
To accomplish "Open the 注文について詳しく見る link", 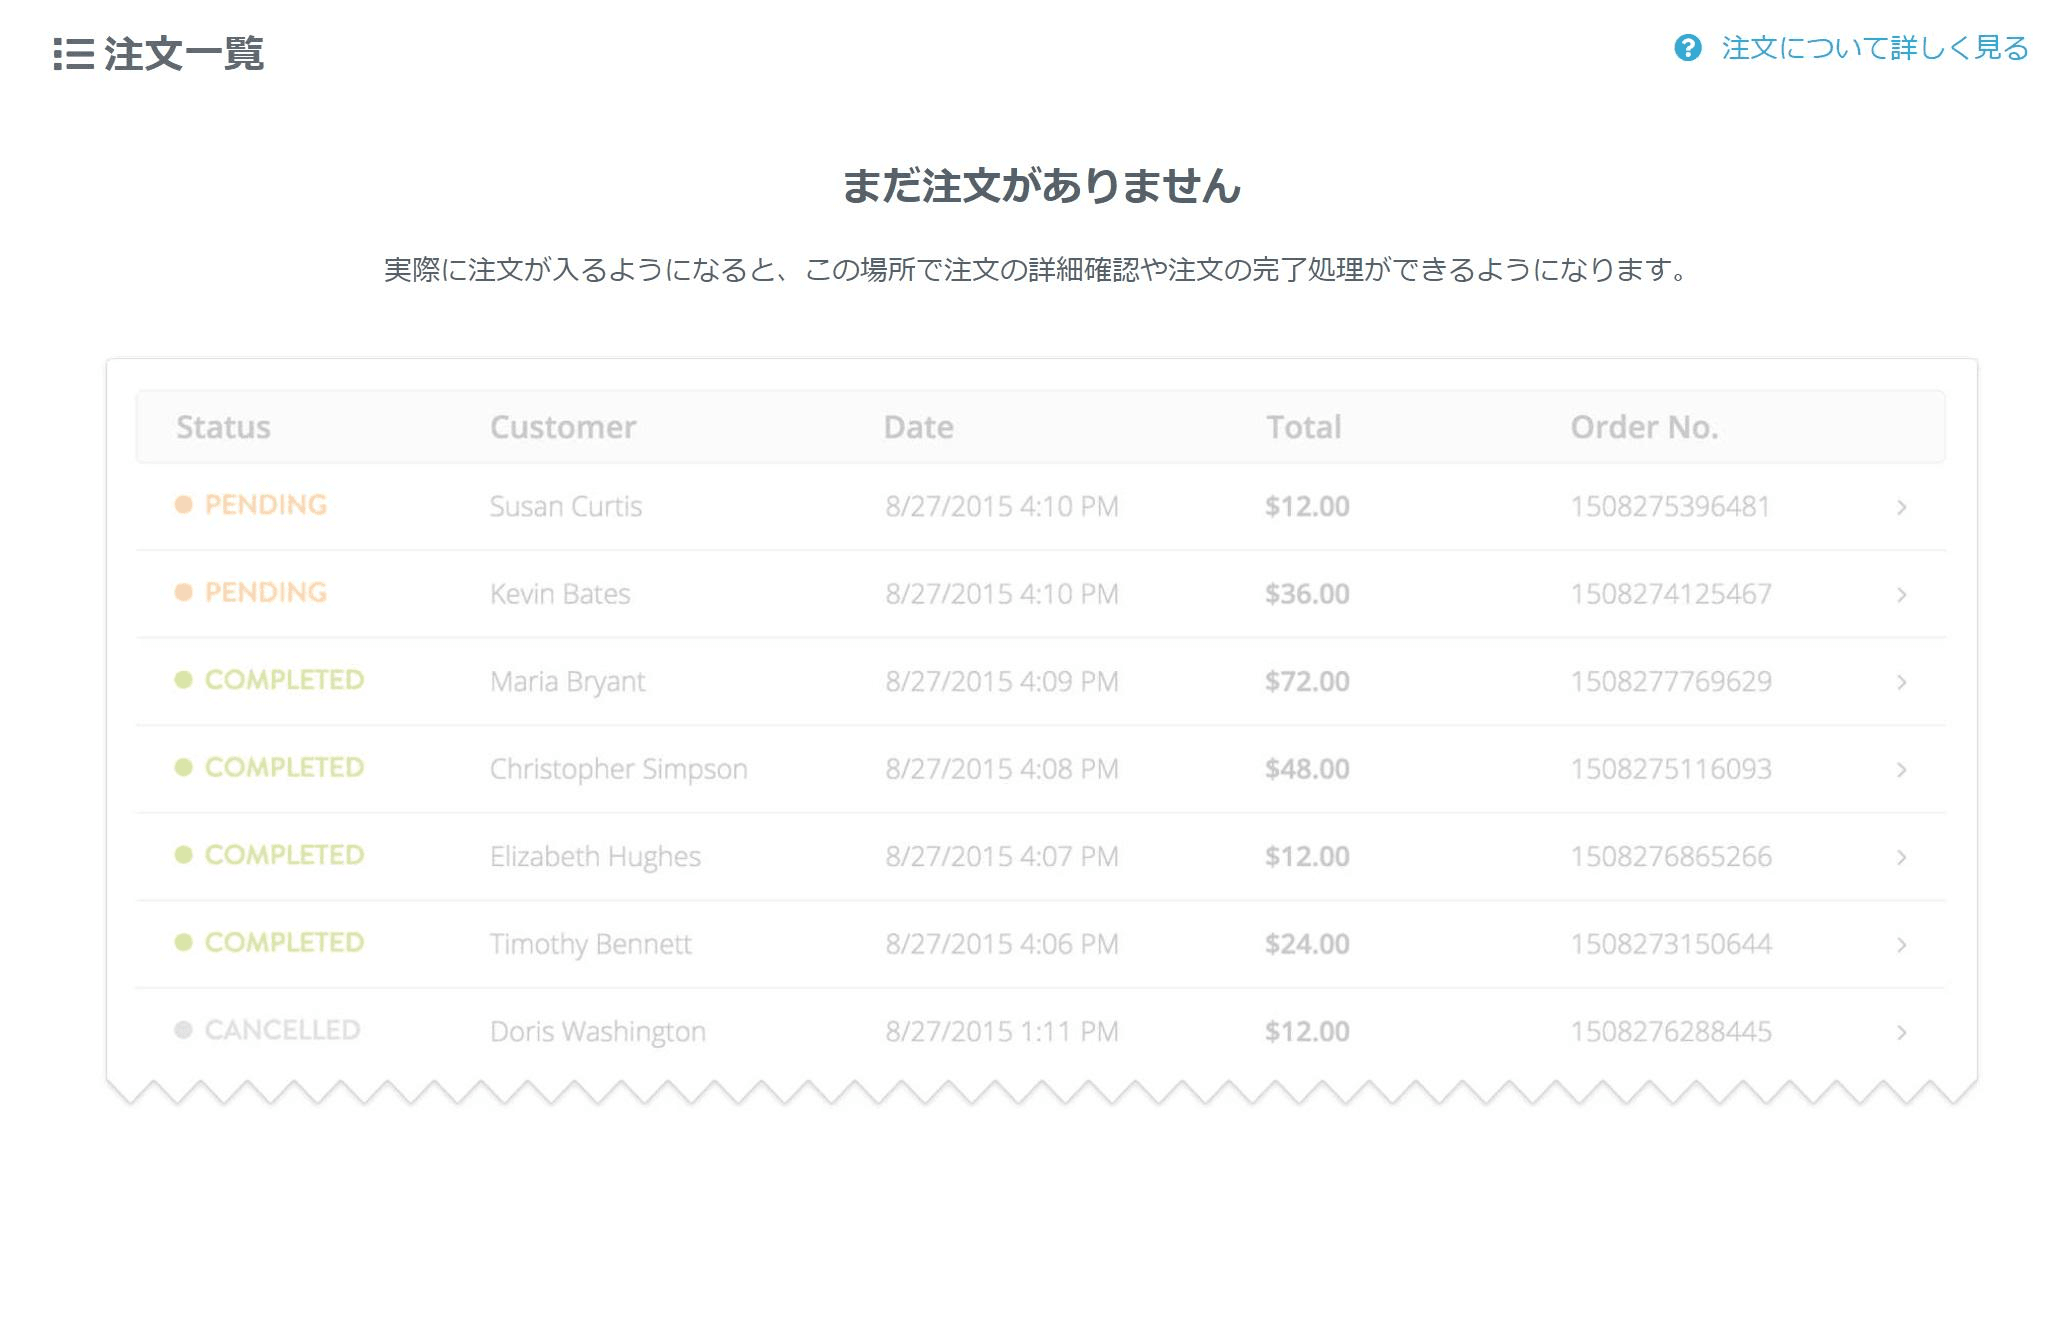I will coord(1874,48).
